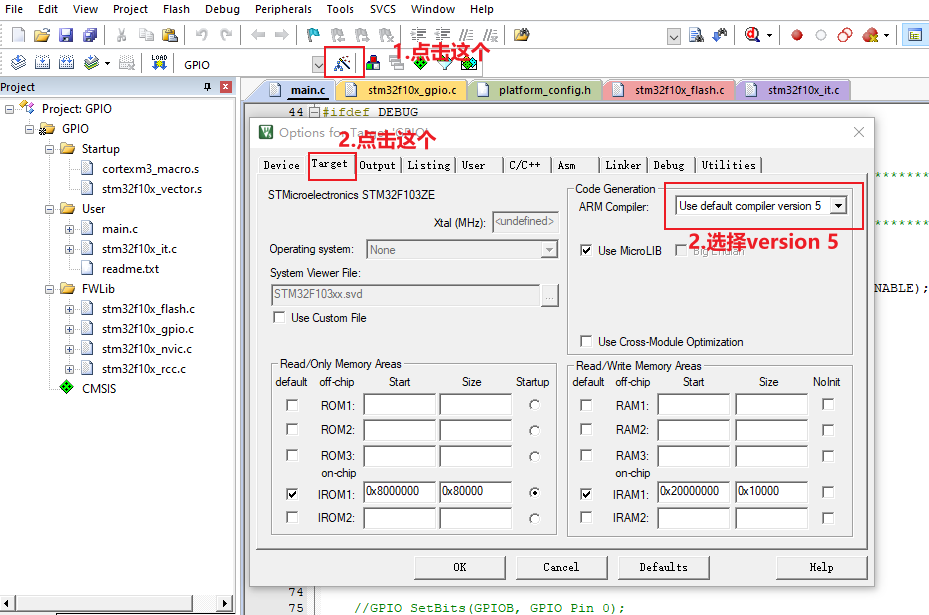Click the Indent selection icon
Image resolution: width=929 pixels, height=615 pixels.
click(418, 35)
